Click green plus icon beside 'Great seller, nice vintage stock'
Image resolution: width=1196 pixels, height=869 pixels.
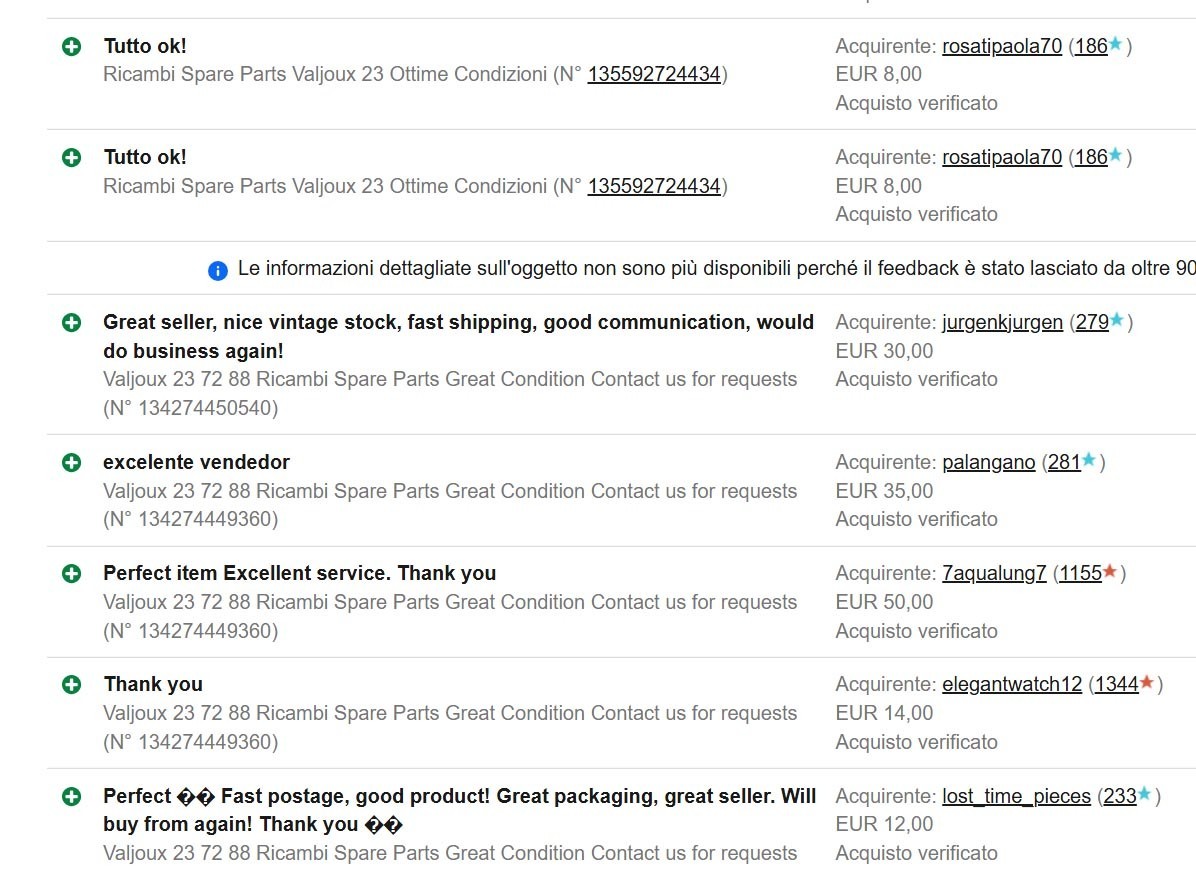pyautogui.click(x=72, y=323)
